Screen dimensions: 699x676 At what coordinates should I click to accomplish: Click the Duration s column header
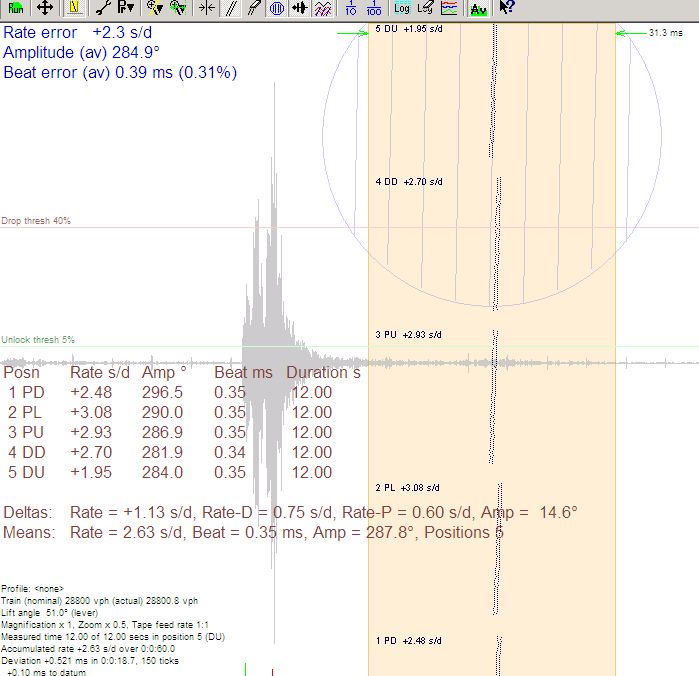323,372
